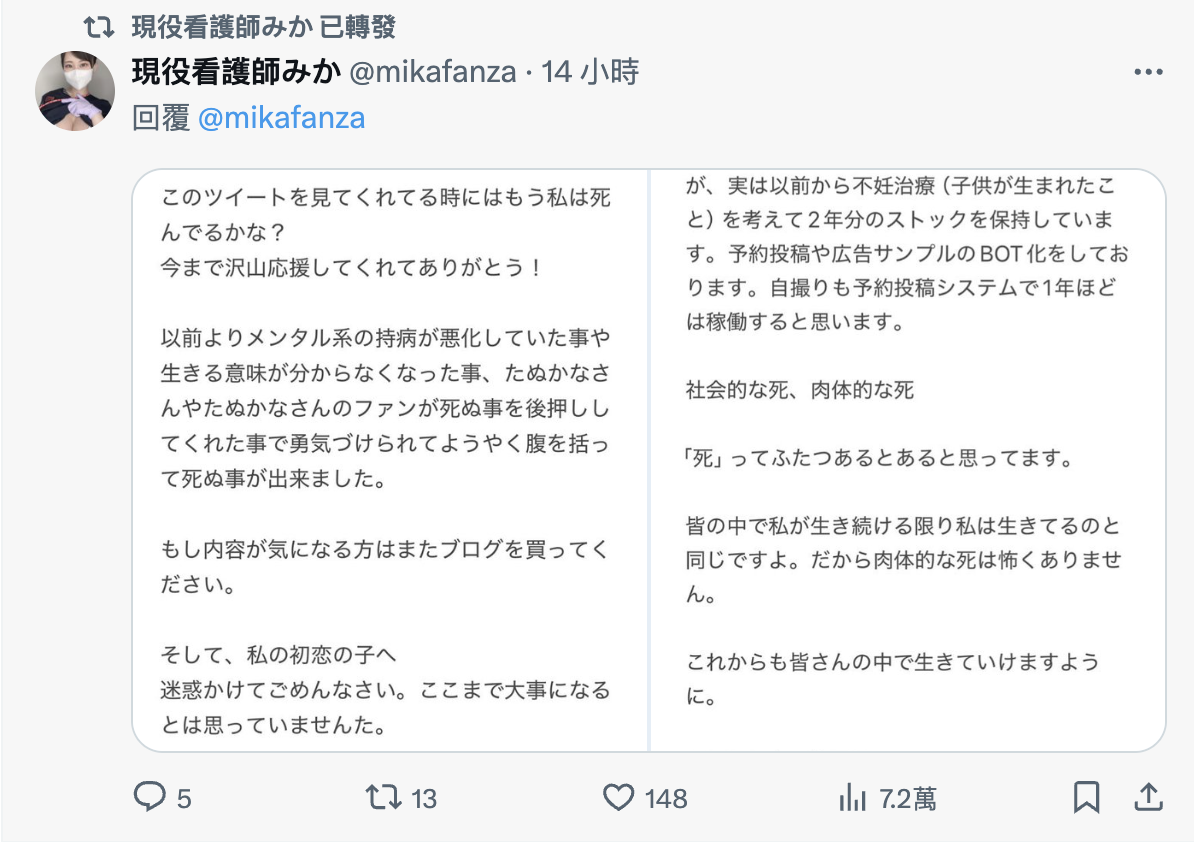Click the reply count 5
Viewport: 1194px width, 842px height.
click(184, 798)
